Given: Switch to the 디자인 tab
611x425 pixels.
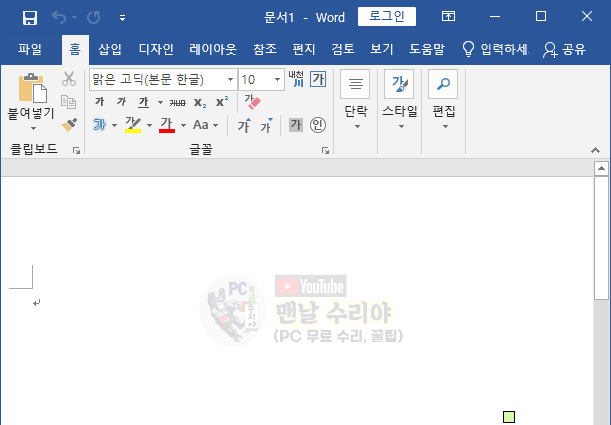Looking at the screenshot, I should (x=156, y=49).
